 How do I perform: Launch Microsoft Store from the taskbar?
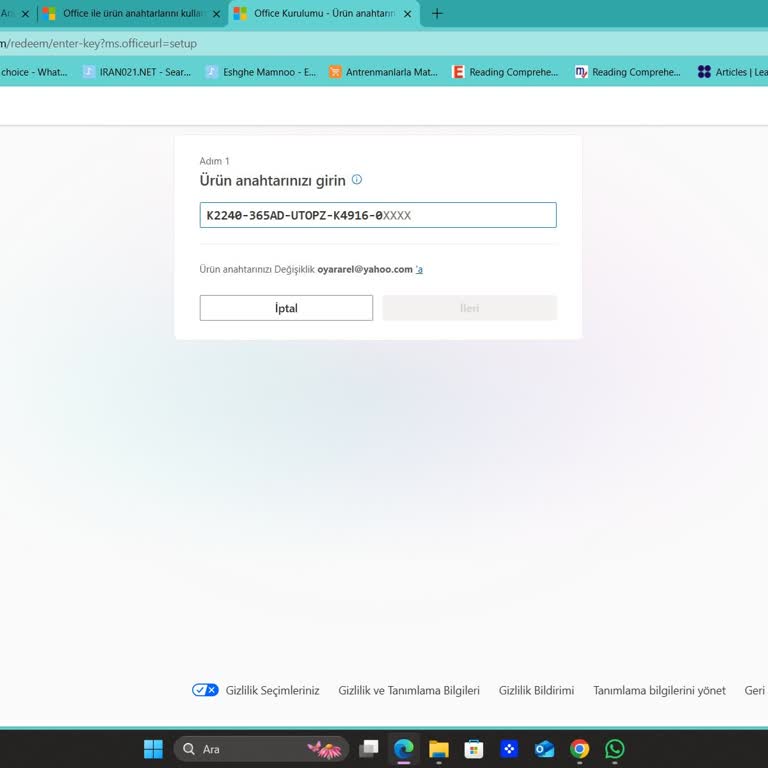(x=474, y=749)
